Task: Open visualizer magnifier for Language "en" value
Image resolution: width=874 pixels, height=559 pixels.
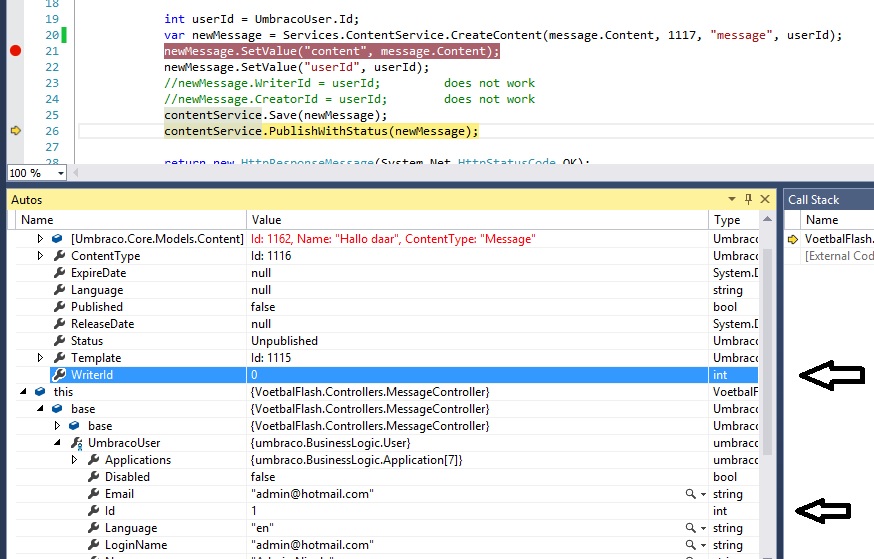Action: coord(691,528)
